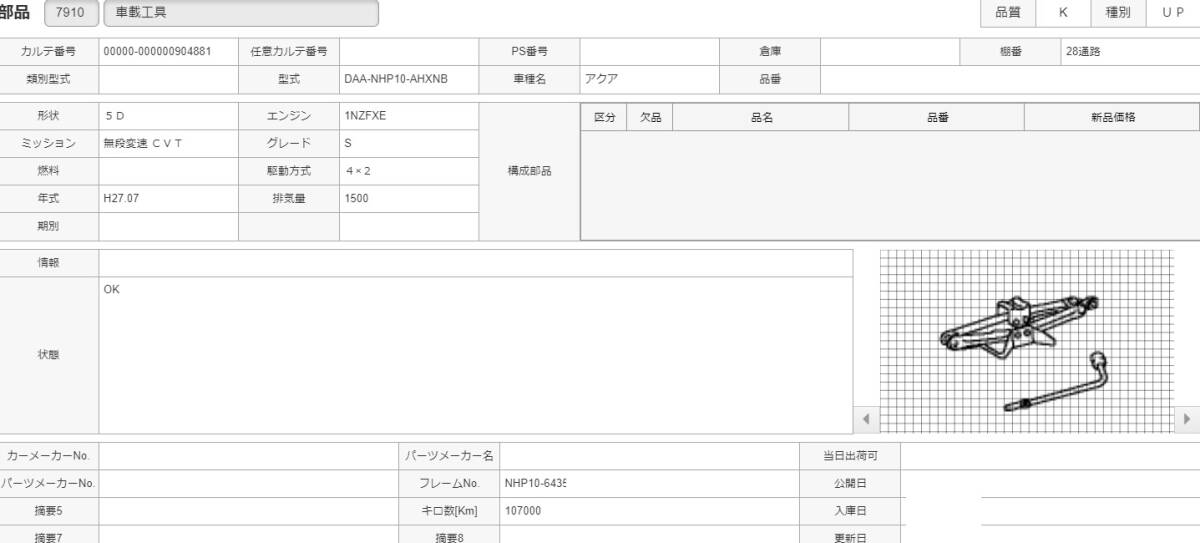The width and height of the screenshot is (1200, 543).
Task: Click the 任意カルテ番号 input field
Action: [409, 51]
